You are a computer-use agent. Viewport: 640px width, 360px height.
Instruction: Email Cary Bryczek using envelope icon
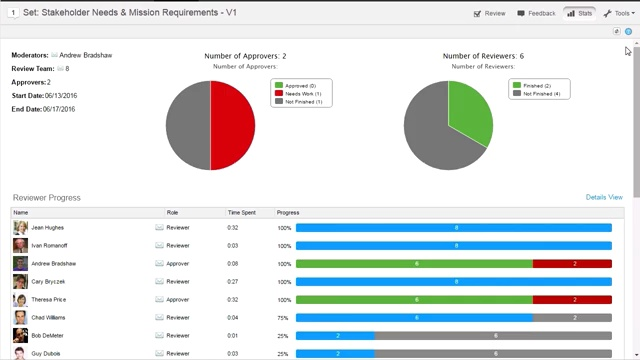click(159, 281)
